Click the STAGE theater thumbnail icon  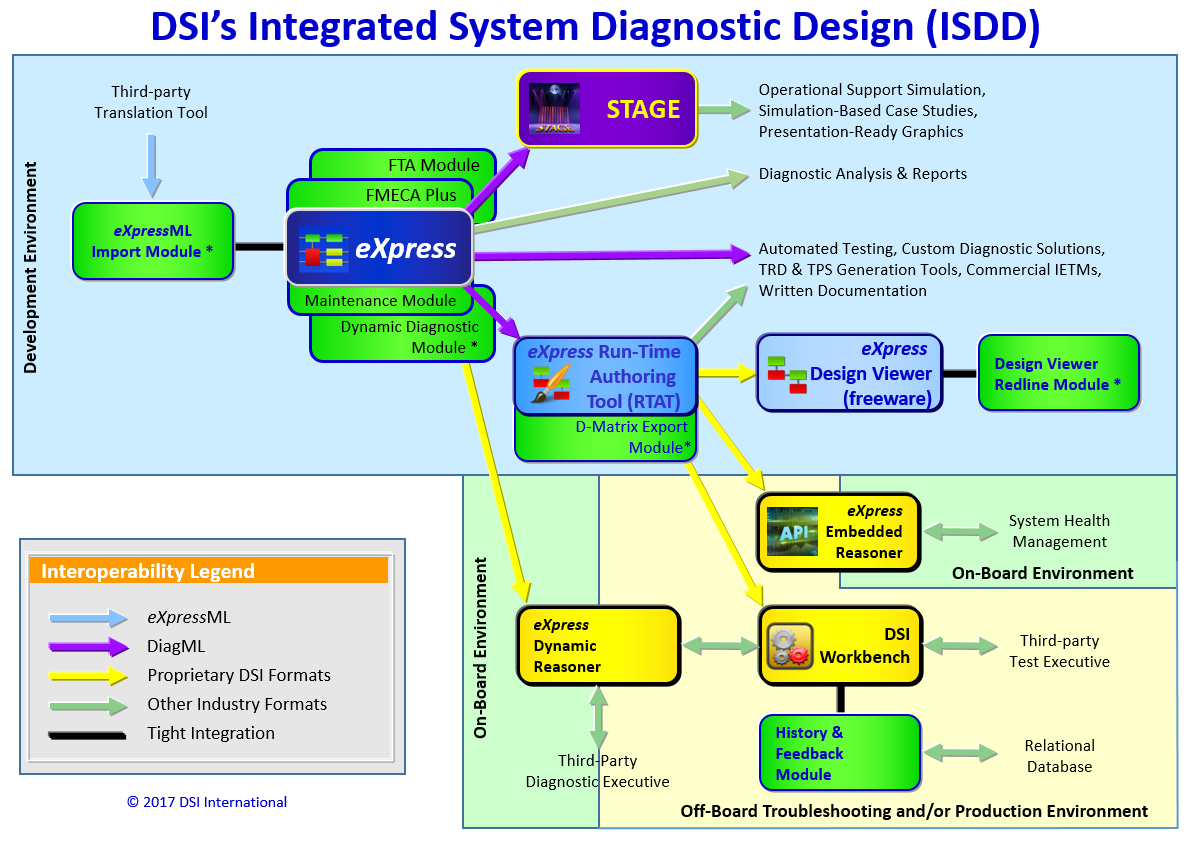(554, 109)
